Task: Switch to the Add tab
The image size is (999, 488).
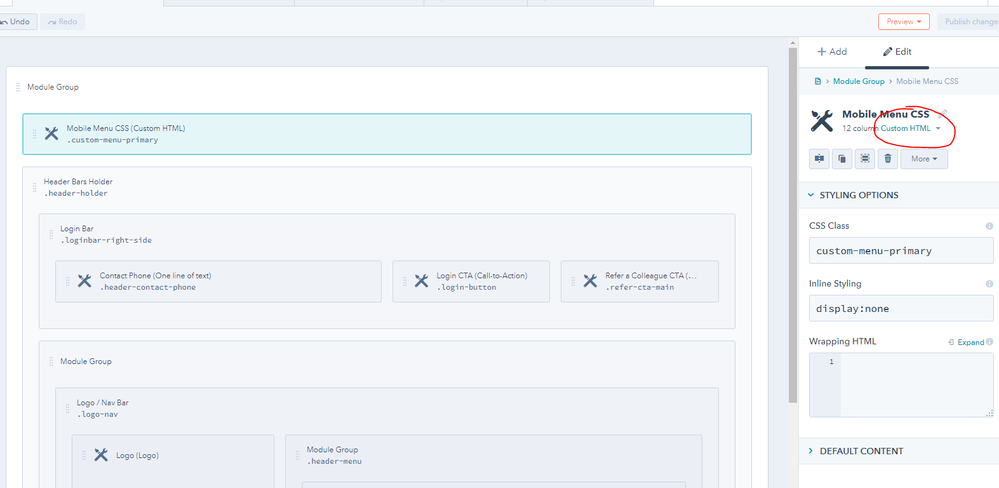Action: (832, 52)
